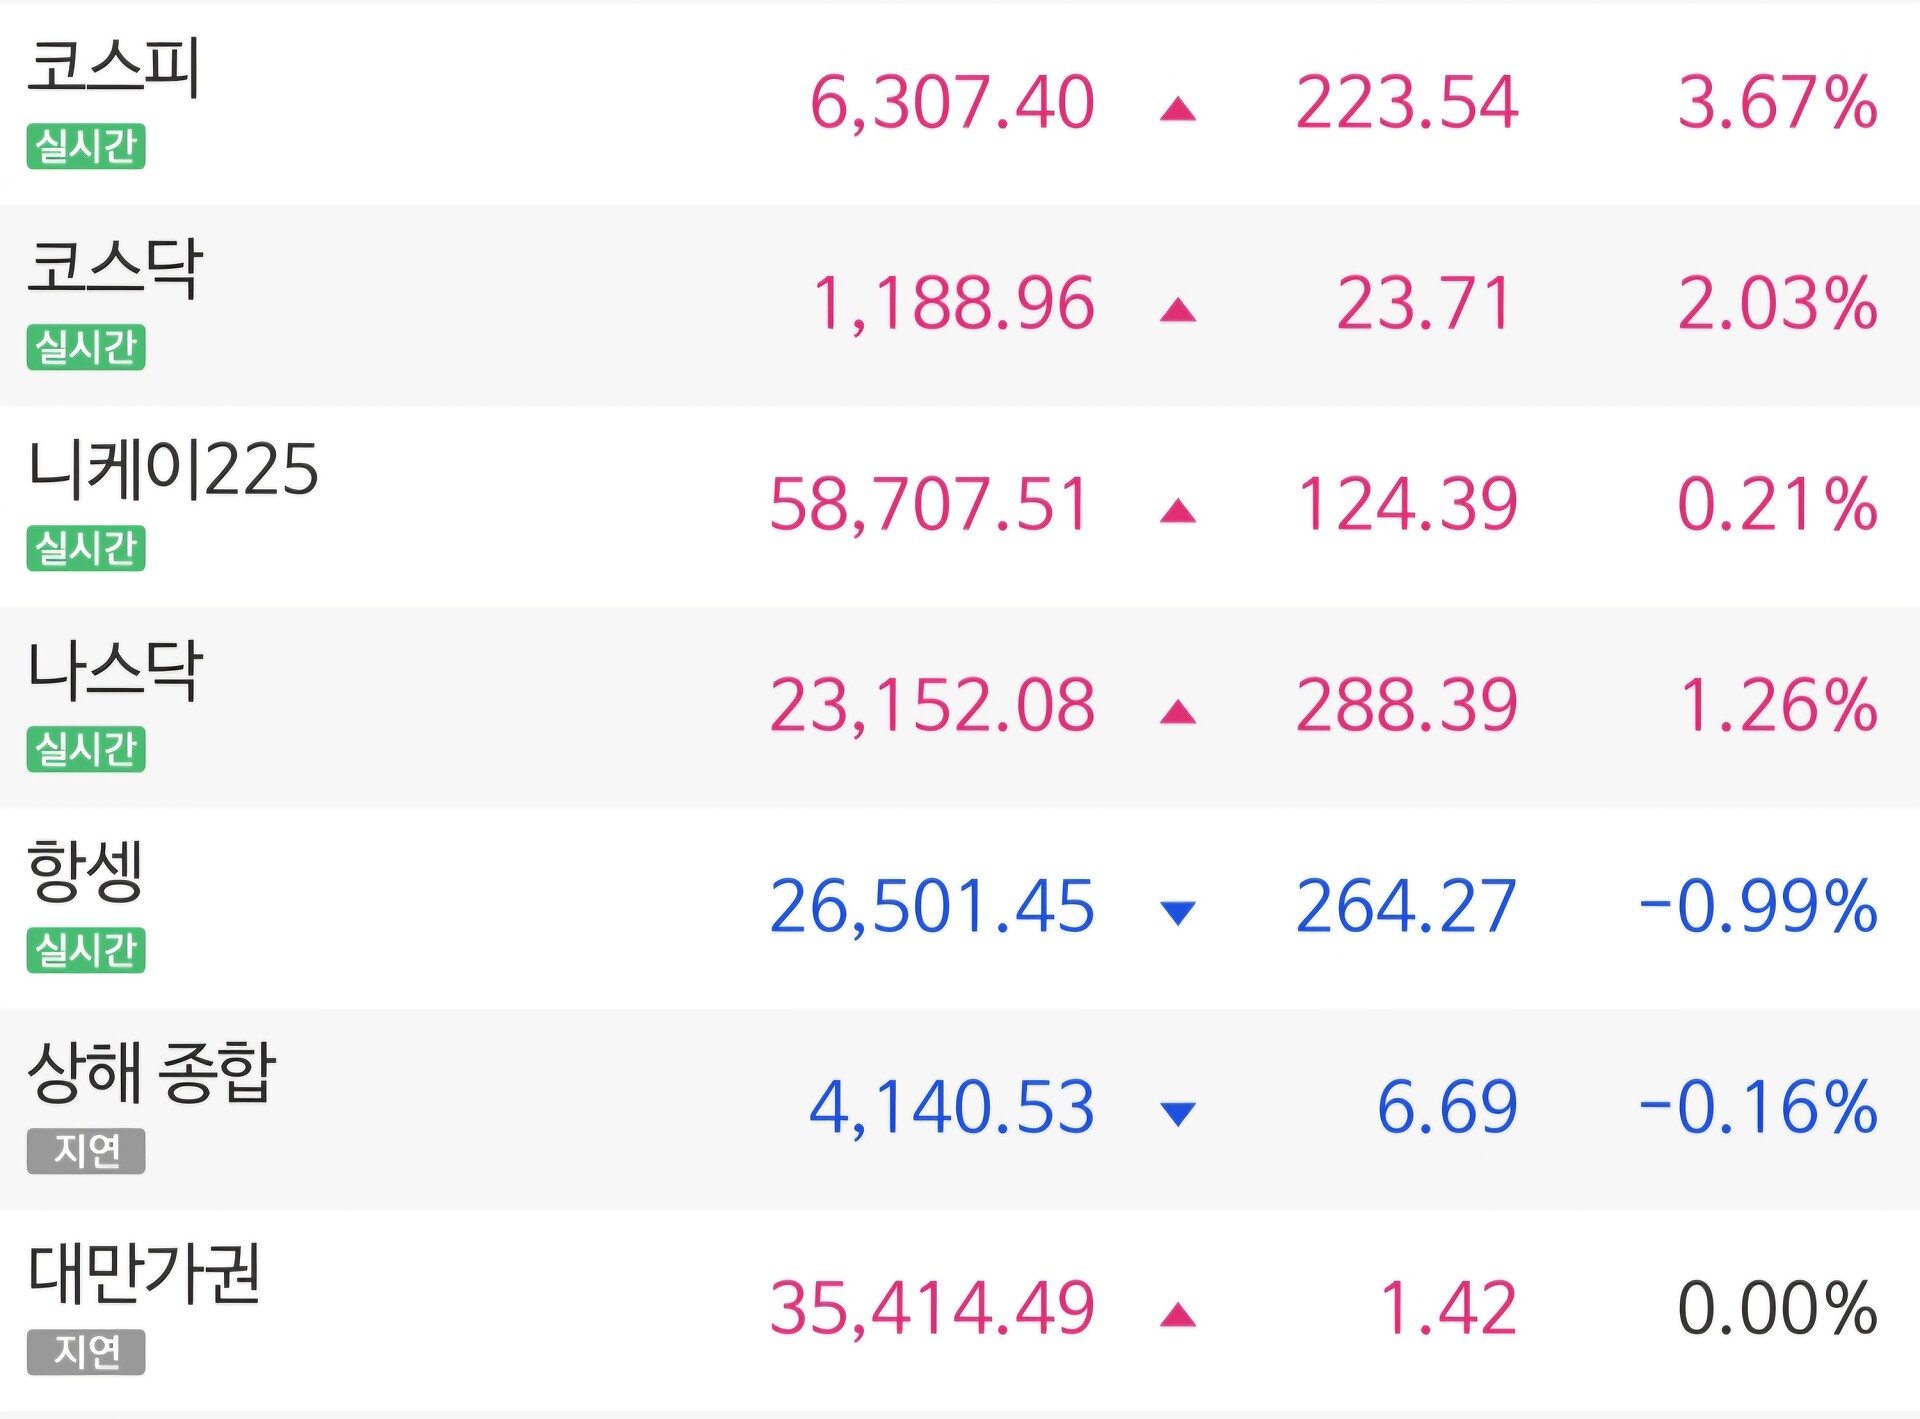Image resolution: width=1920 pixels, height=1419 pixels.
Task: Click the 실시간 badge under 코스피
Action: pos(86,146)
